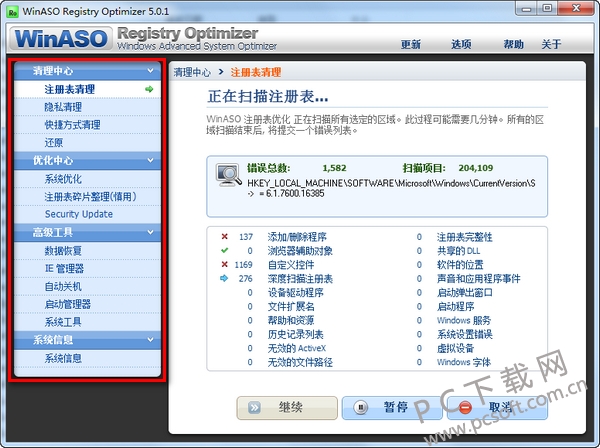The image size is (600, 448).
Task: Click the 暂停 button to pause scanning
Action: [x=392, y=407]
